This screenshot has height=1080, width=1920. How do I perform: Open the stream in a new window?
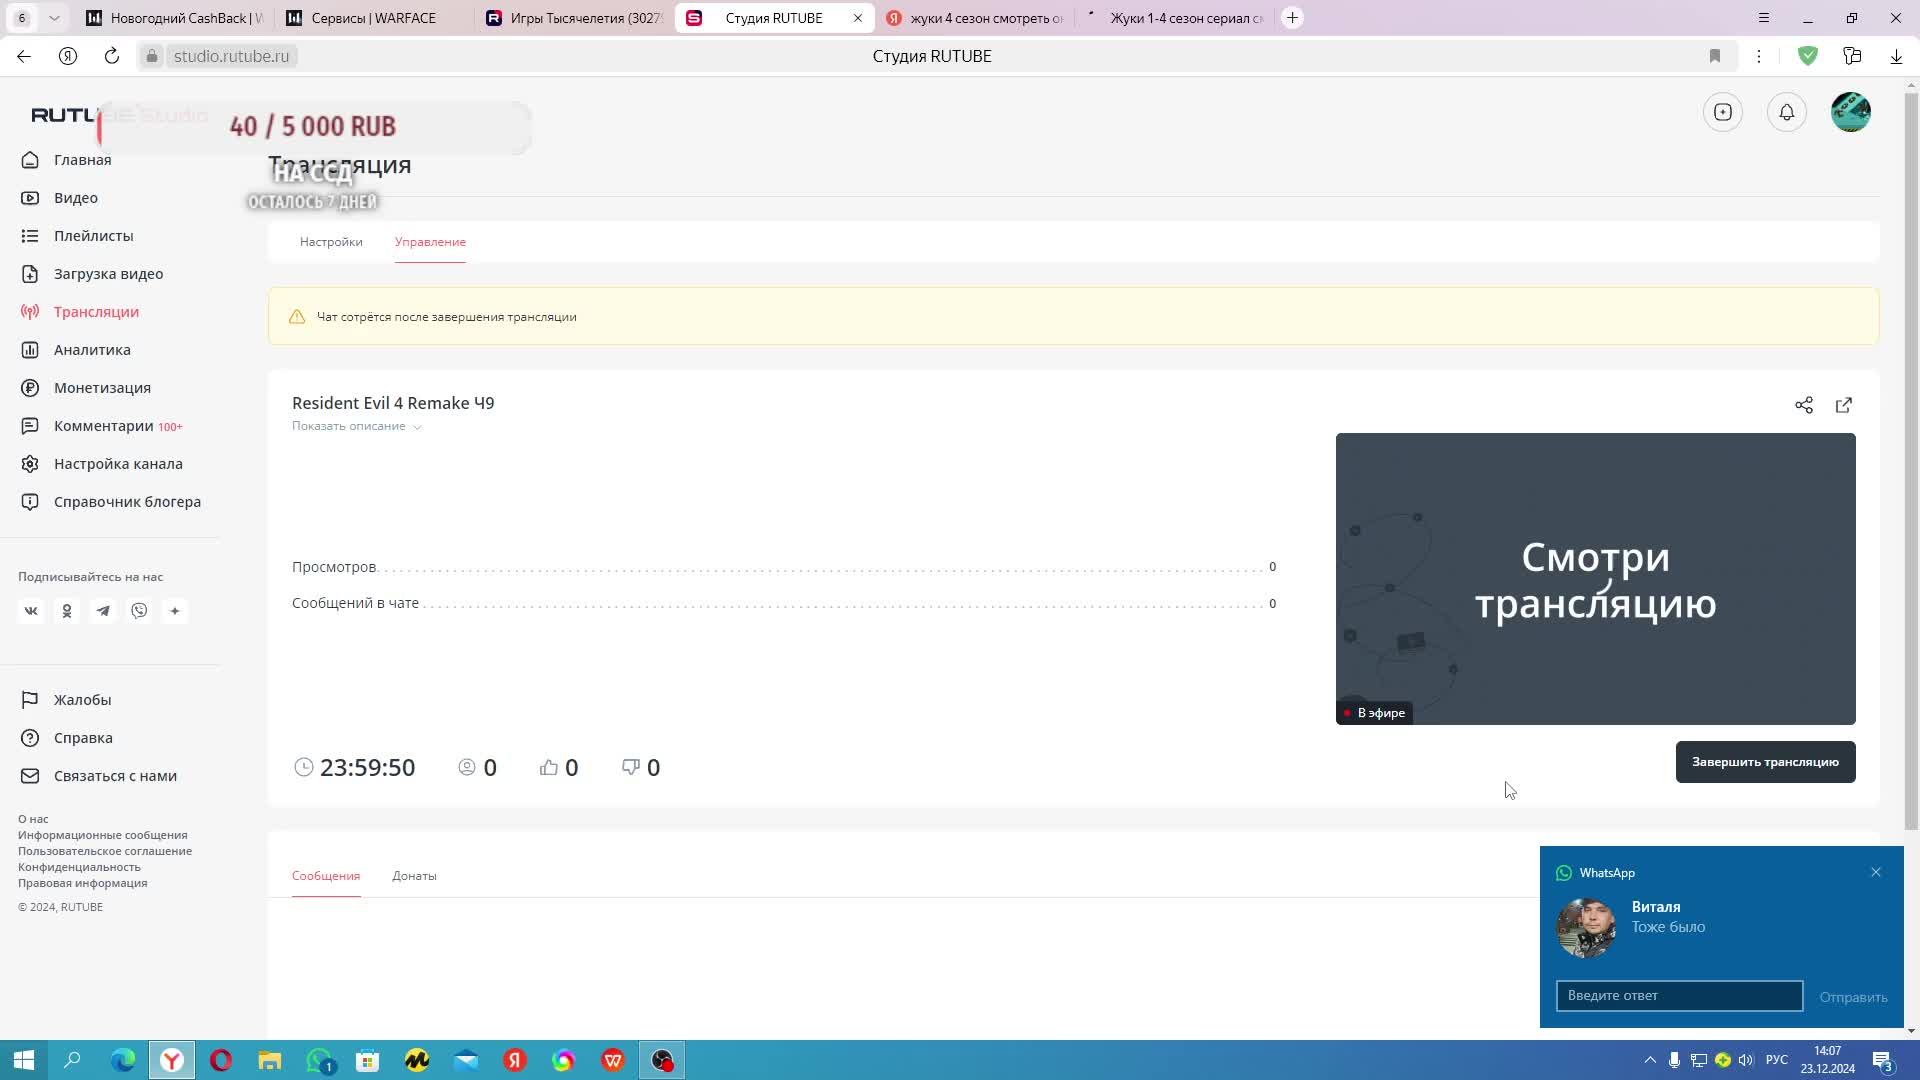click(1844, 405)
